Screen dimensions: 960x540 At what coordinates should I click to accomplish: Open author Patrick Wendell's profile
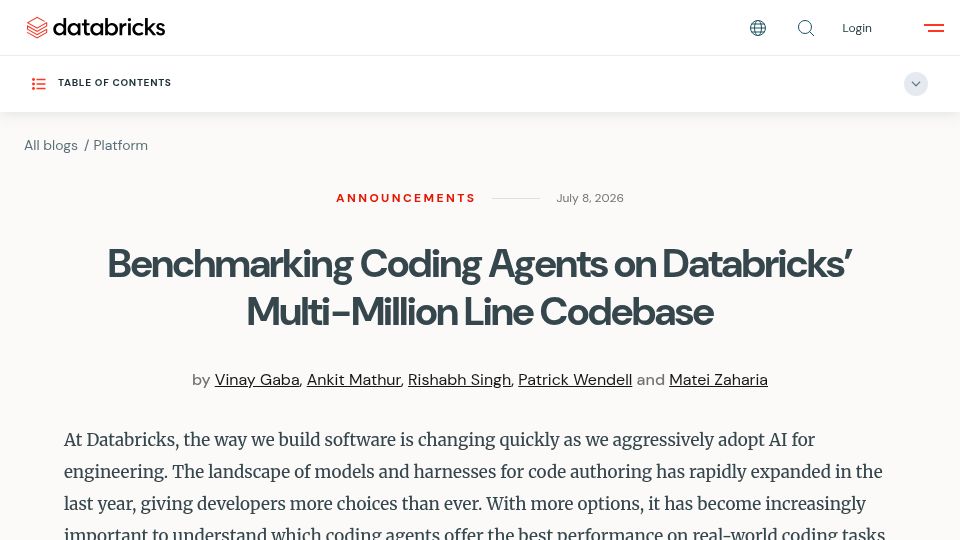click(575, 380)
